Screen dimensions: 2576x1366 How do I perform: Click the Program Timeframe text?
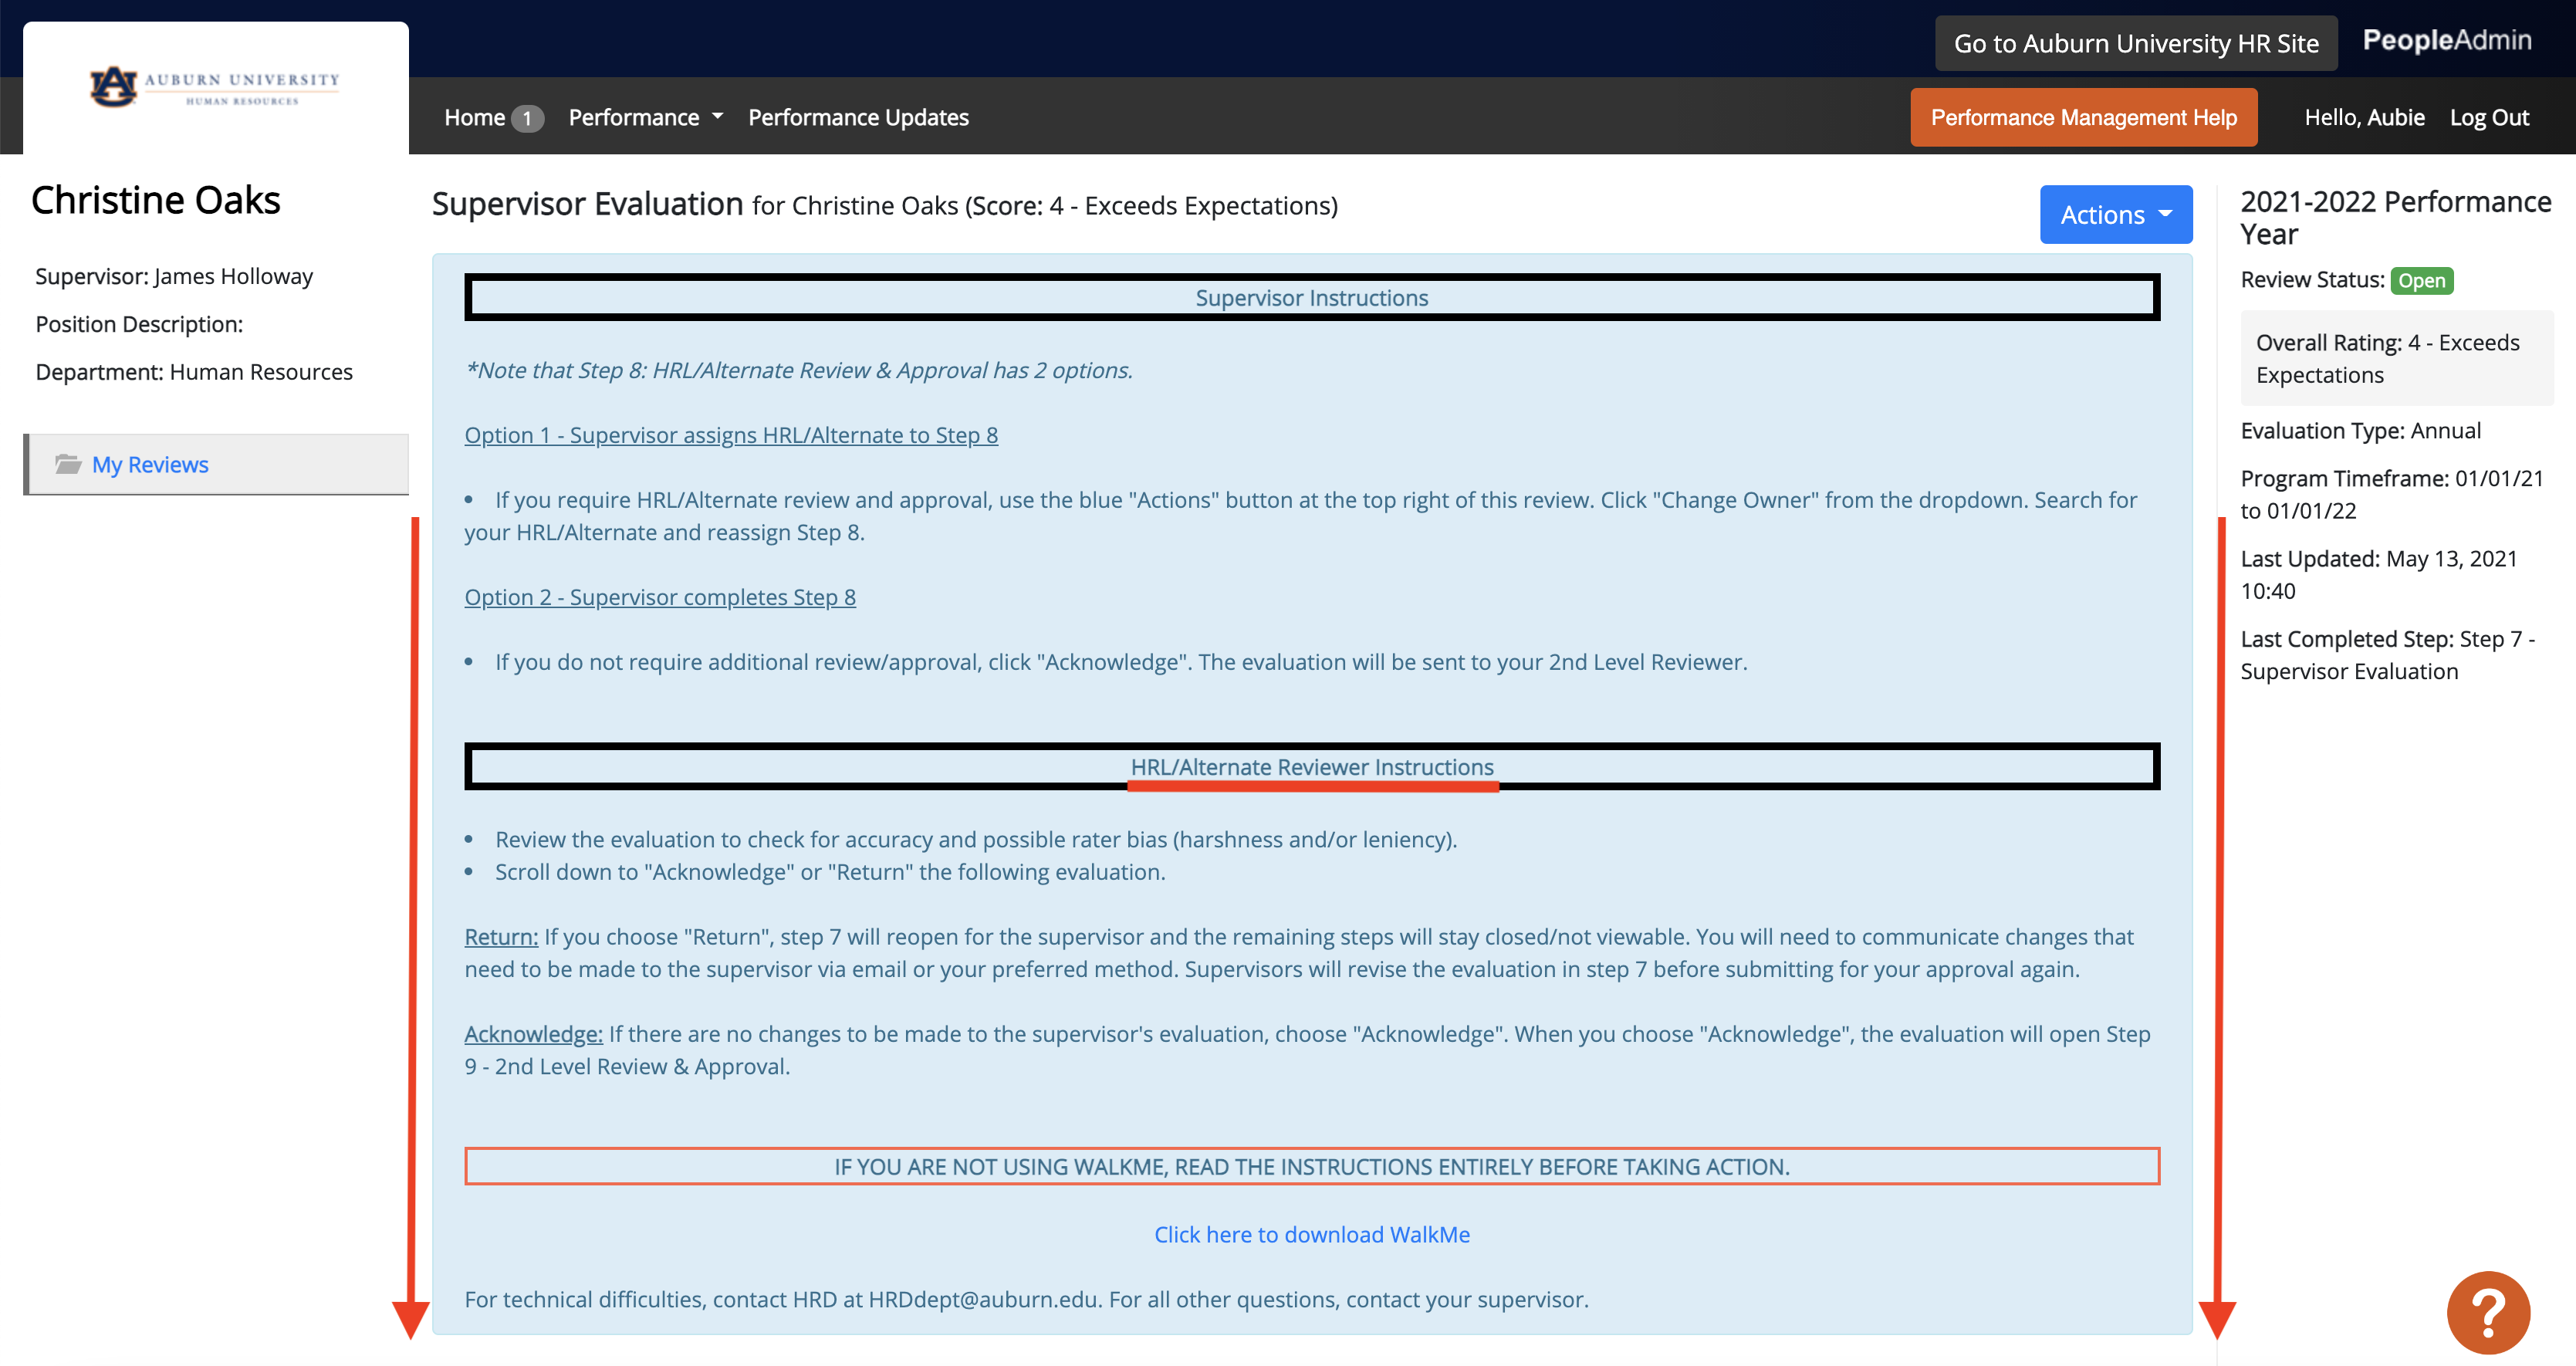click(x=2392, y=494)
